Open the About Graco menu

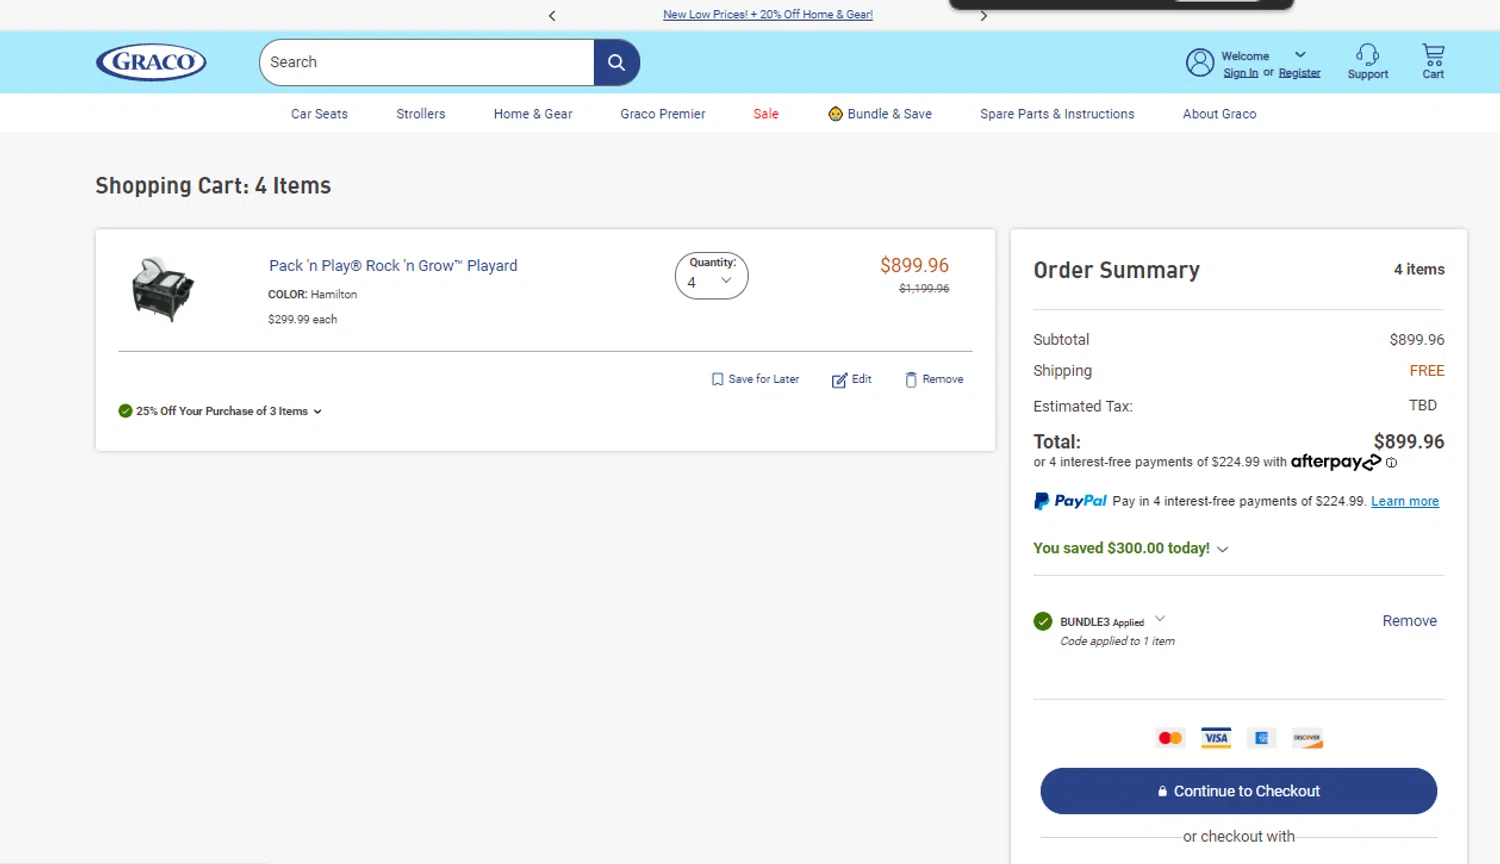click(x=1219, y=114)
